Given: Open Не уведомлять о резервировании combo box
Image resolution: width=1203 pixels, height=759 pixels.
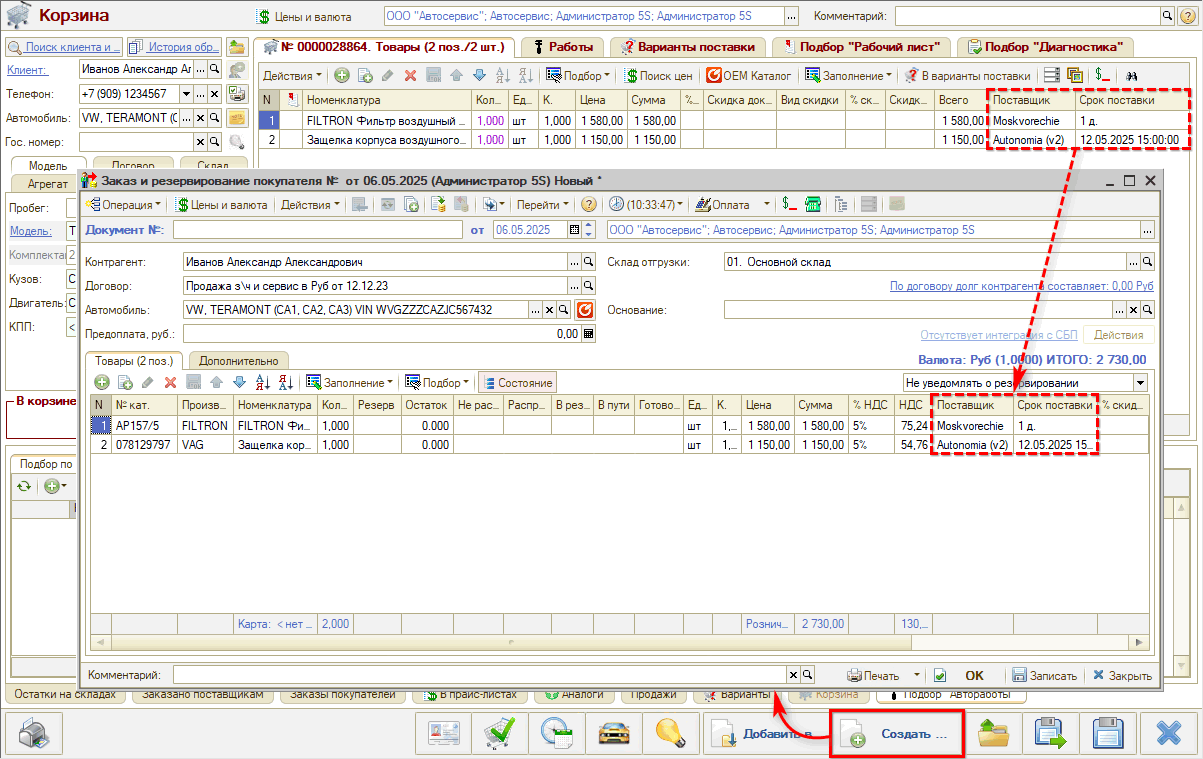Looking at the screenshot, I should [x=1139, y=383].
